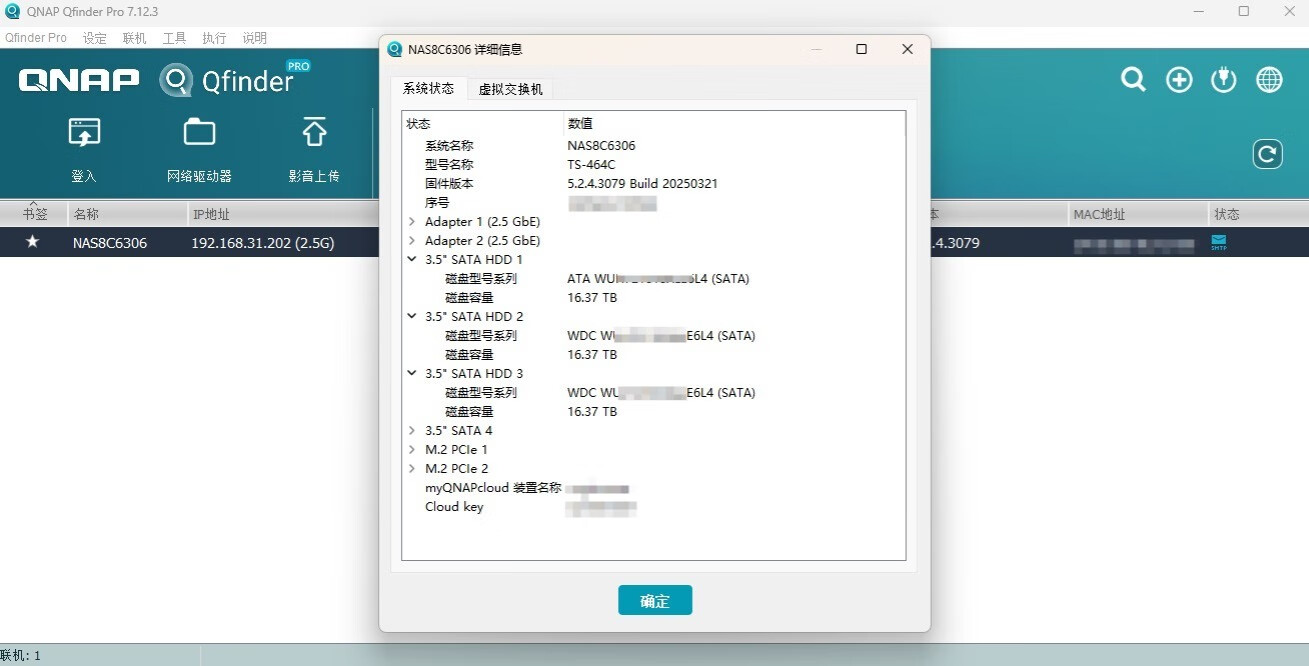Open the 联机 (Connect) menu

tap(135, 38)
